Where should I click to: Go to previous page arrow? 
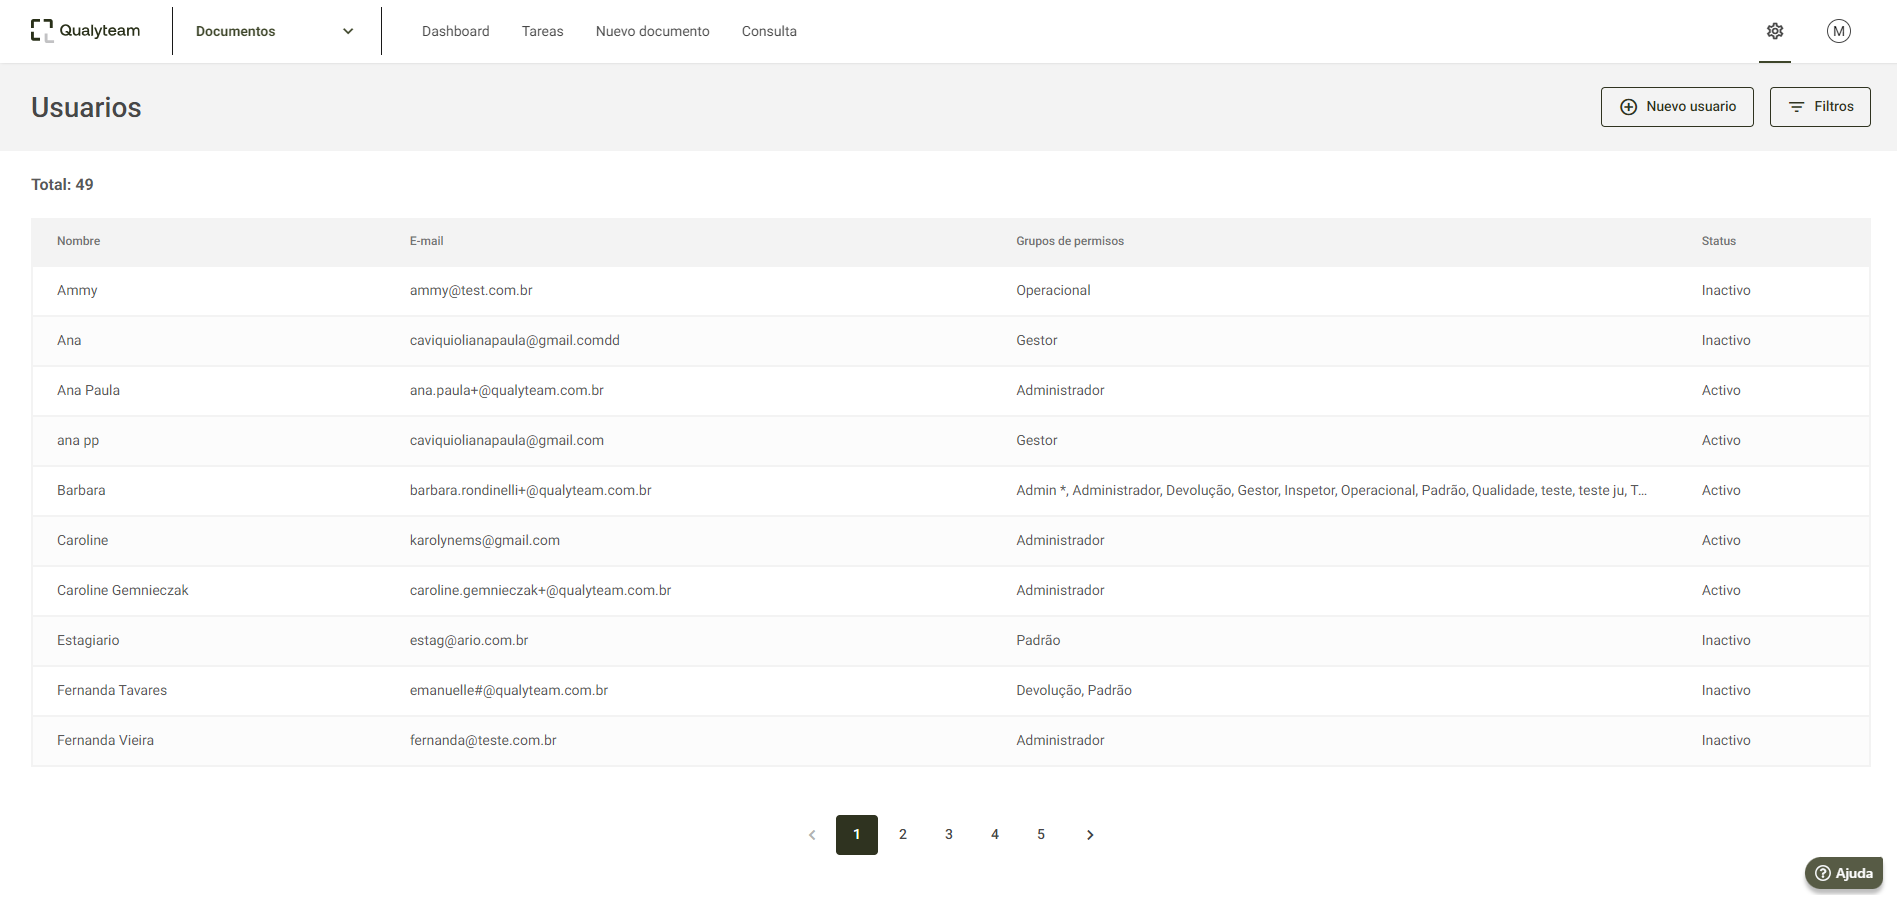click(x=812, y=835)
